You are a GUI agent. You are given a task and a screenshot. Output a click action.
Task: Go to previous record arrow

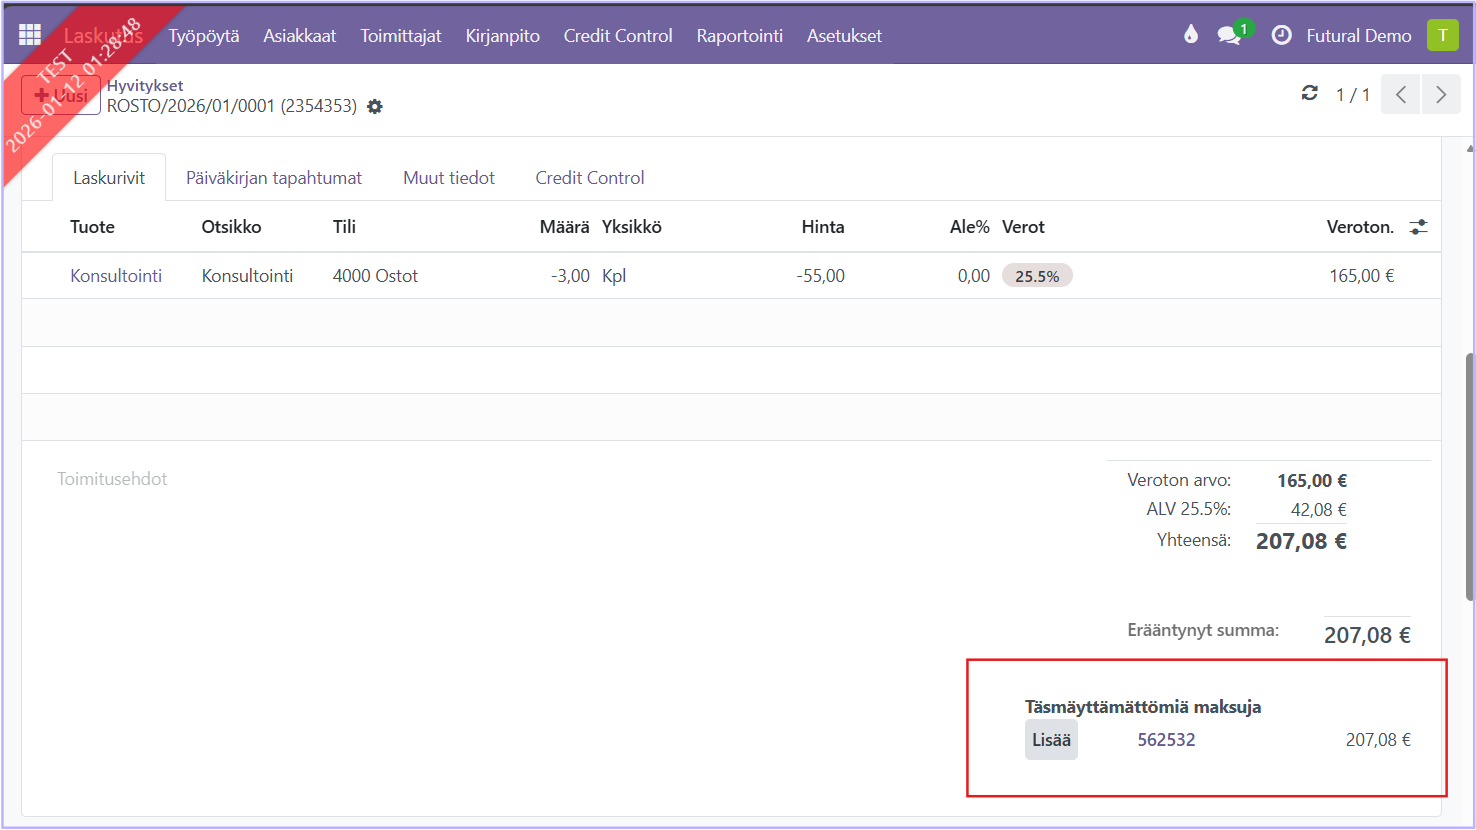click(x=1401, y=94)
